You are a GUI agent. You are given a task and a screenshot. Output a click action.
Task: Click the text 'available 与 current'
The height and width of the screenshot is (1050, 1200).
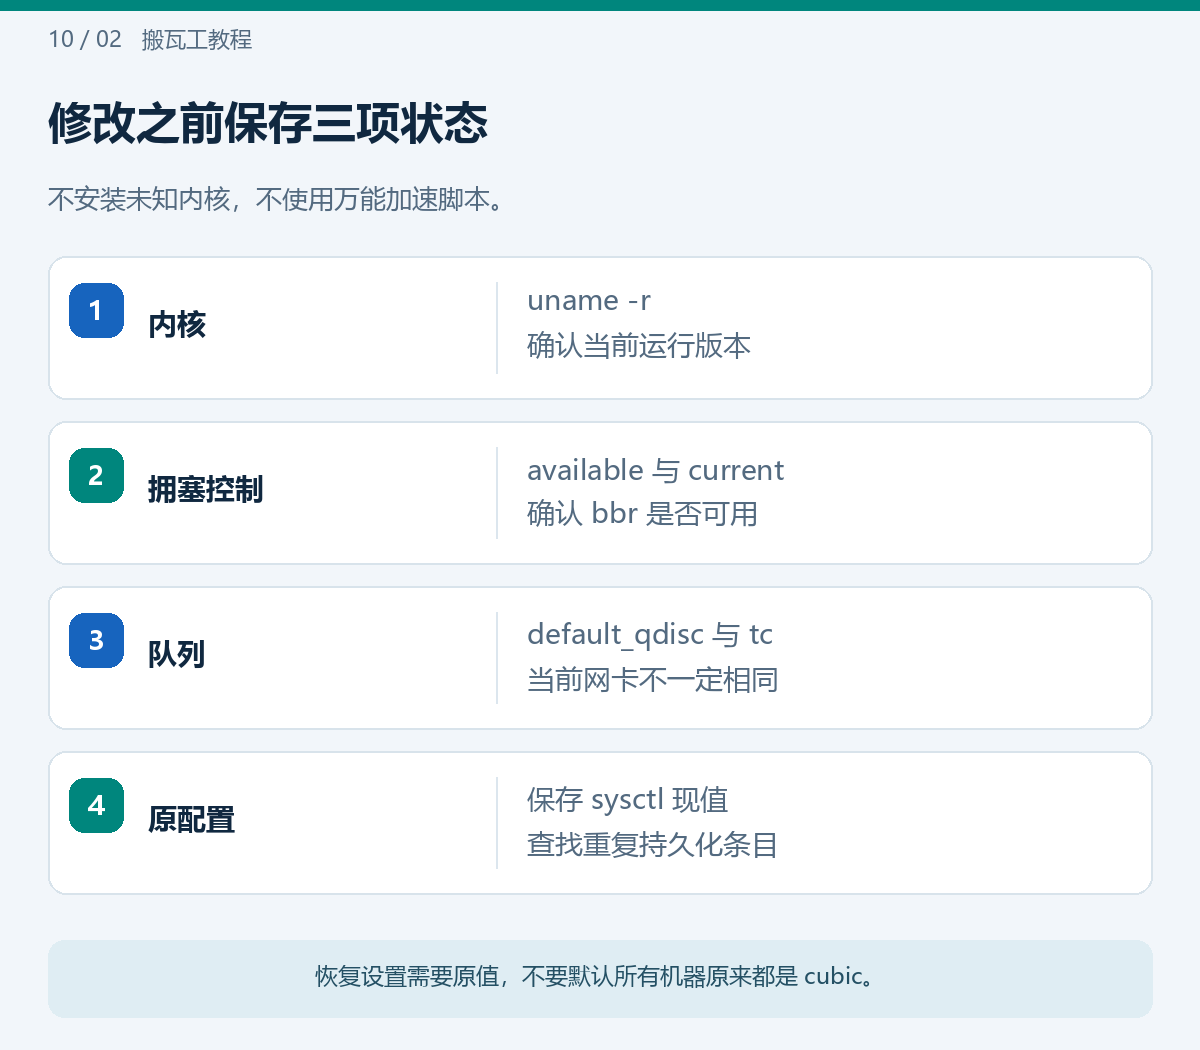coord(655,470)
